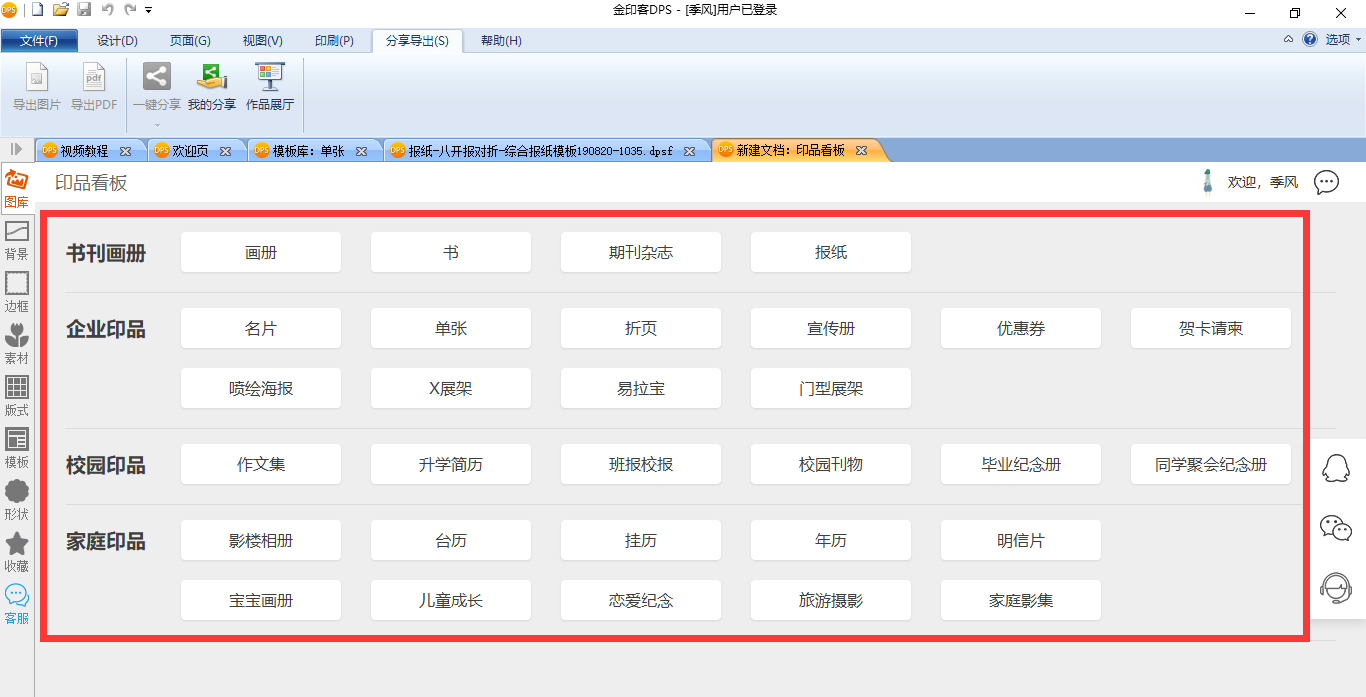Screen dimensions: 1366x697
Task: Expand the left panel with arrow toggle
Action: coord(17,150)
